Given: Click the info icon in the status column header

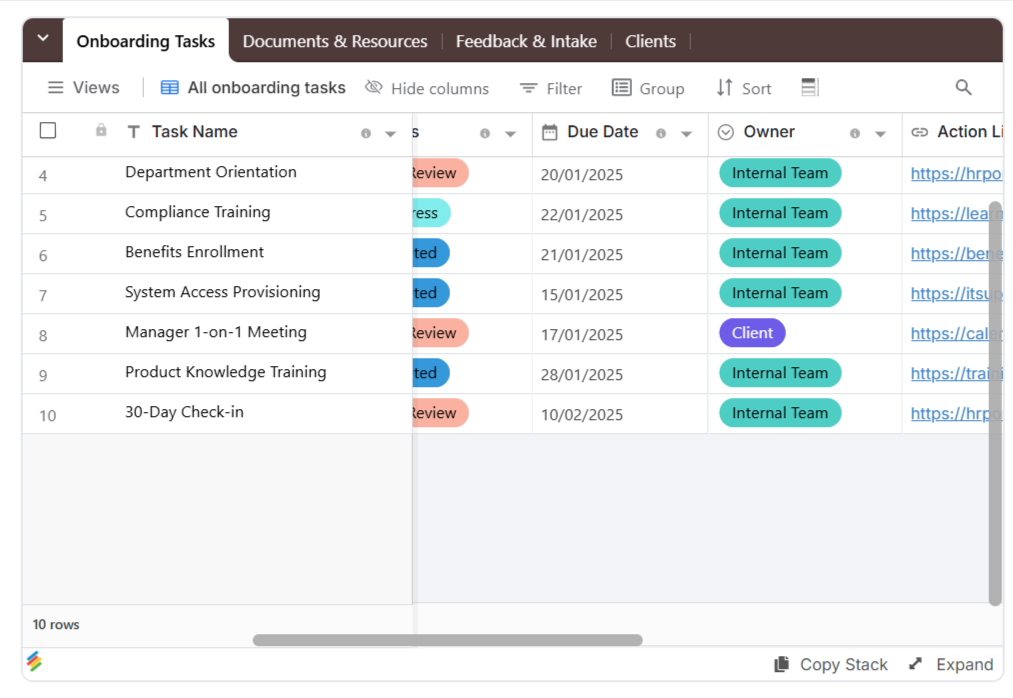Looking at the screenshot, I should [485, 134].
